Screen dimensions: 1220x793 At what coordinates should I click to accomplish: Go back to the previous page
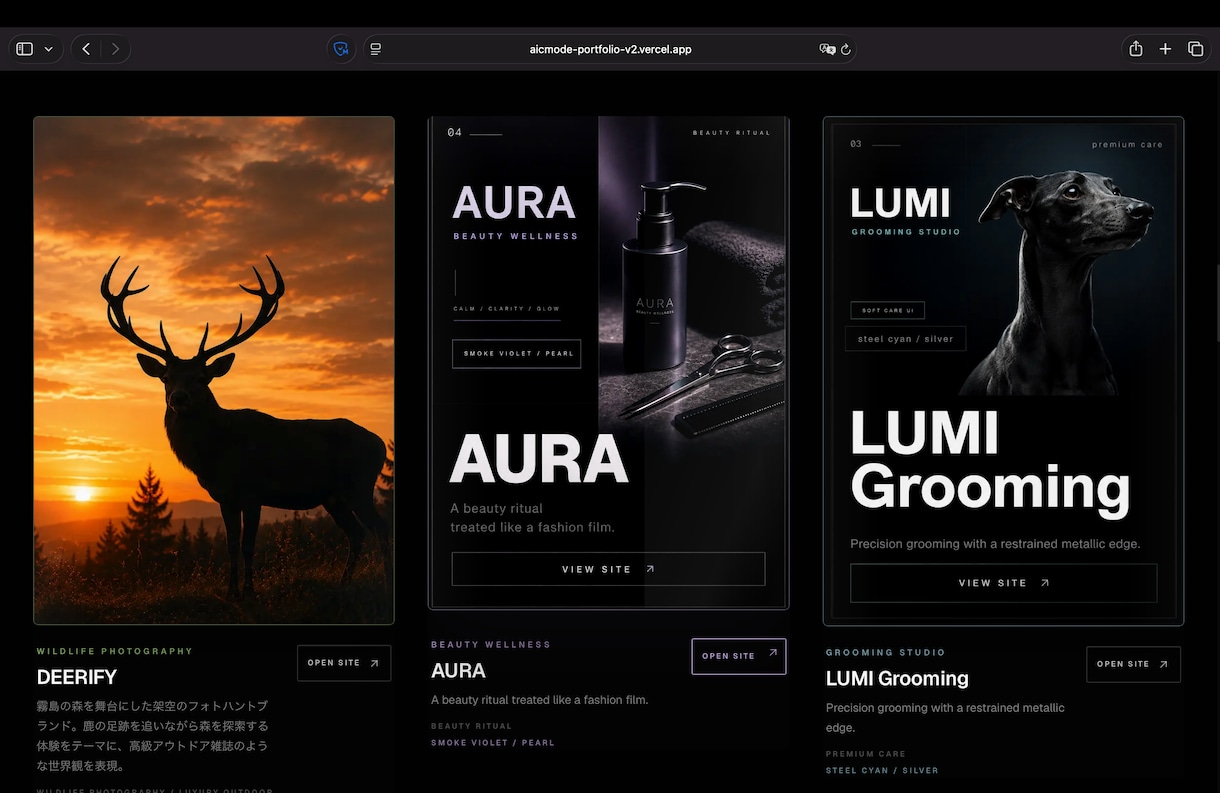tap(86, 49)
